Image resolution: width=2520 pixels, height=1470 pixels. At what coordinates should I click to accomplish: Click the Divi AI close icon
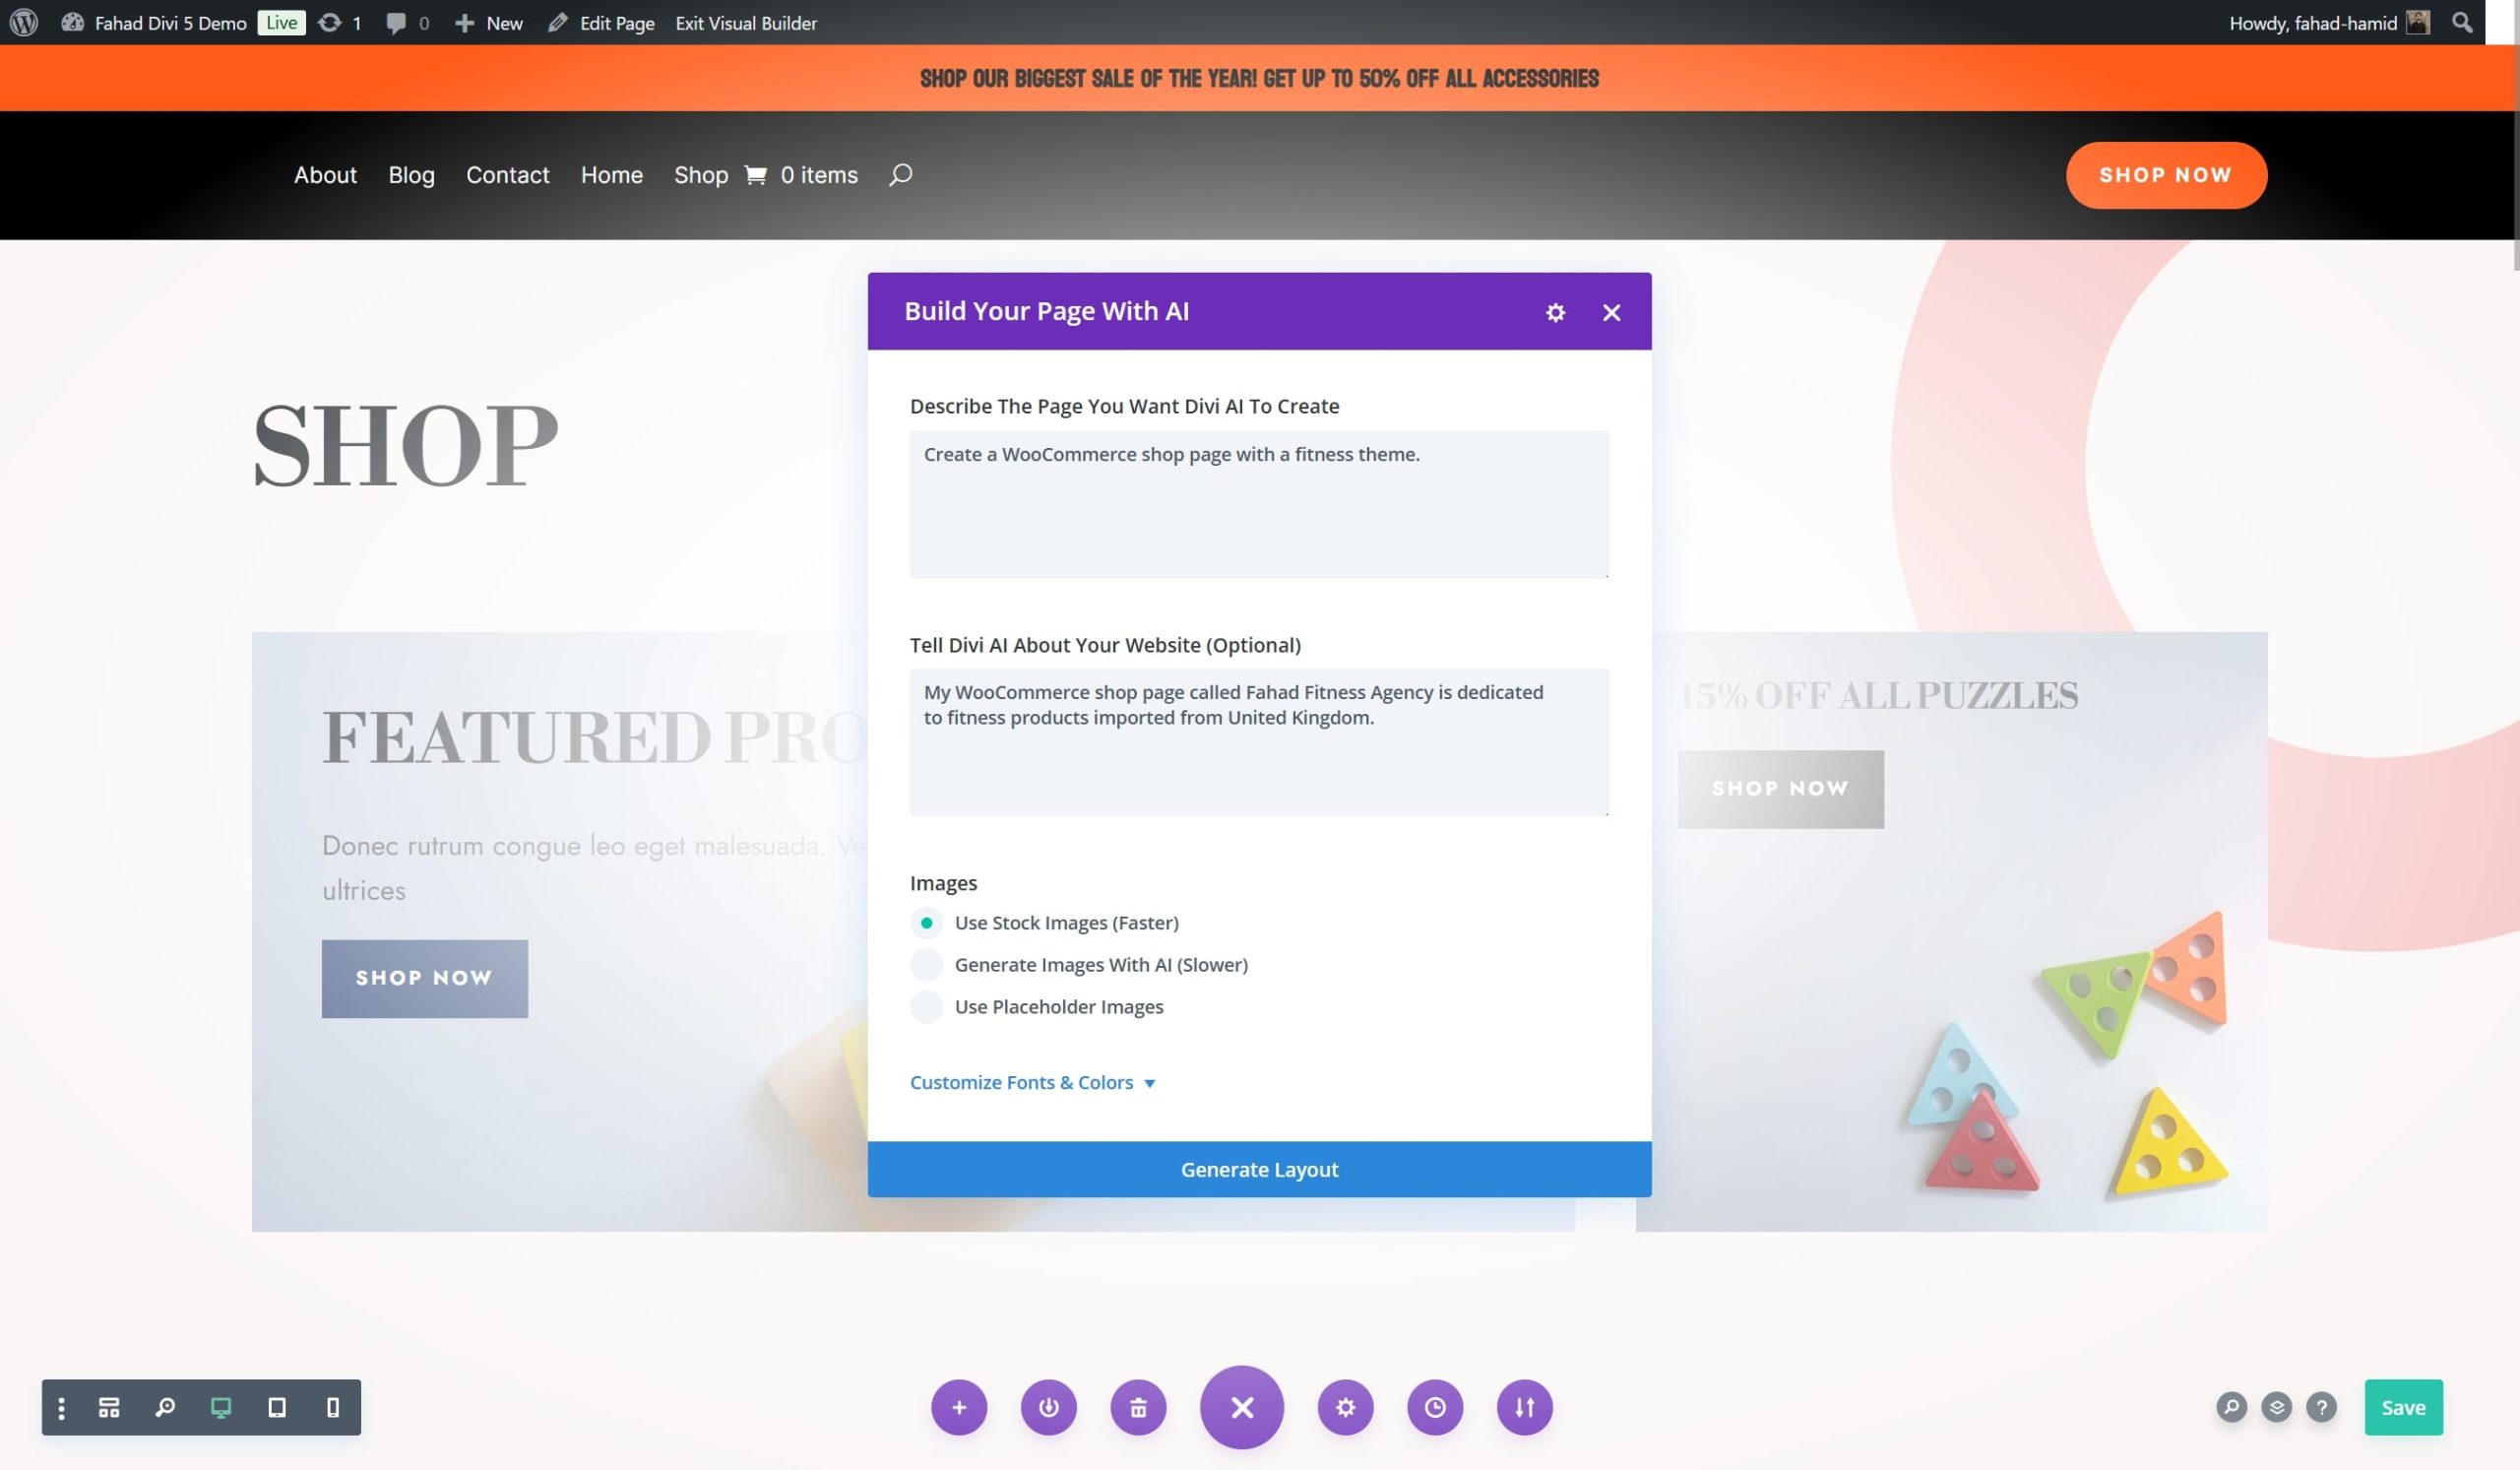1608,311
